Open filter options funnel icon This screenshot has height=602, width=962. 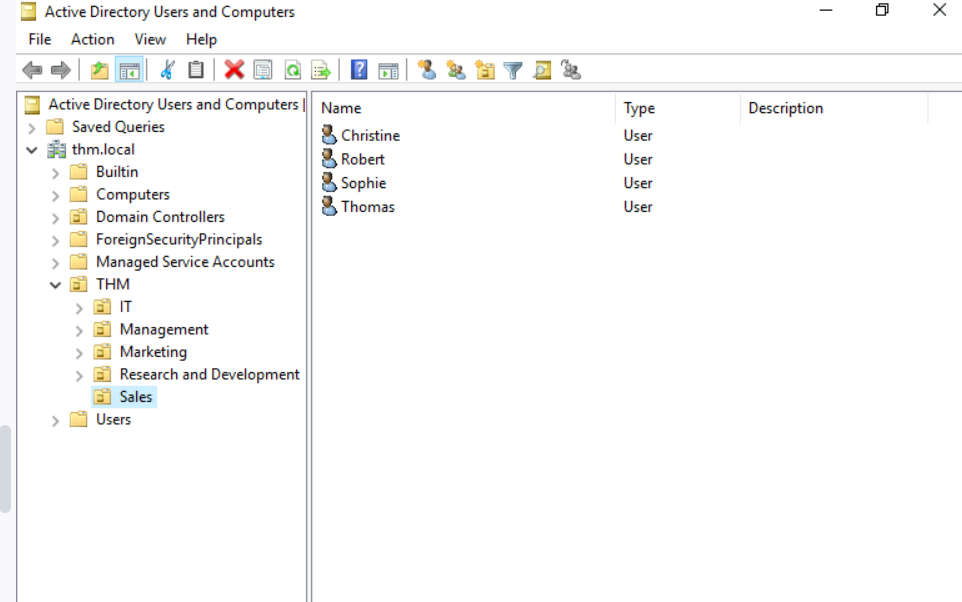pos(513,70)
